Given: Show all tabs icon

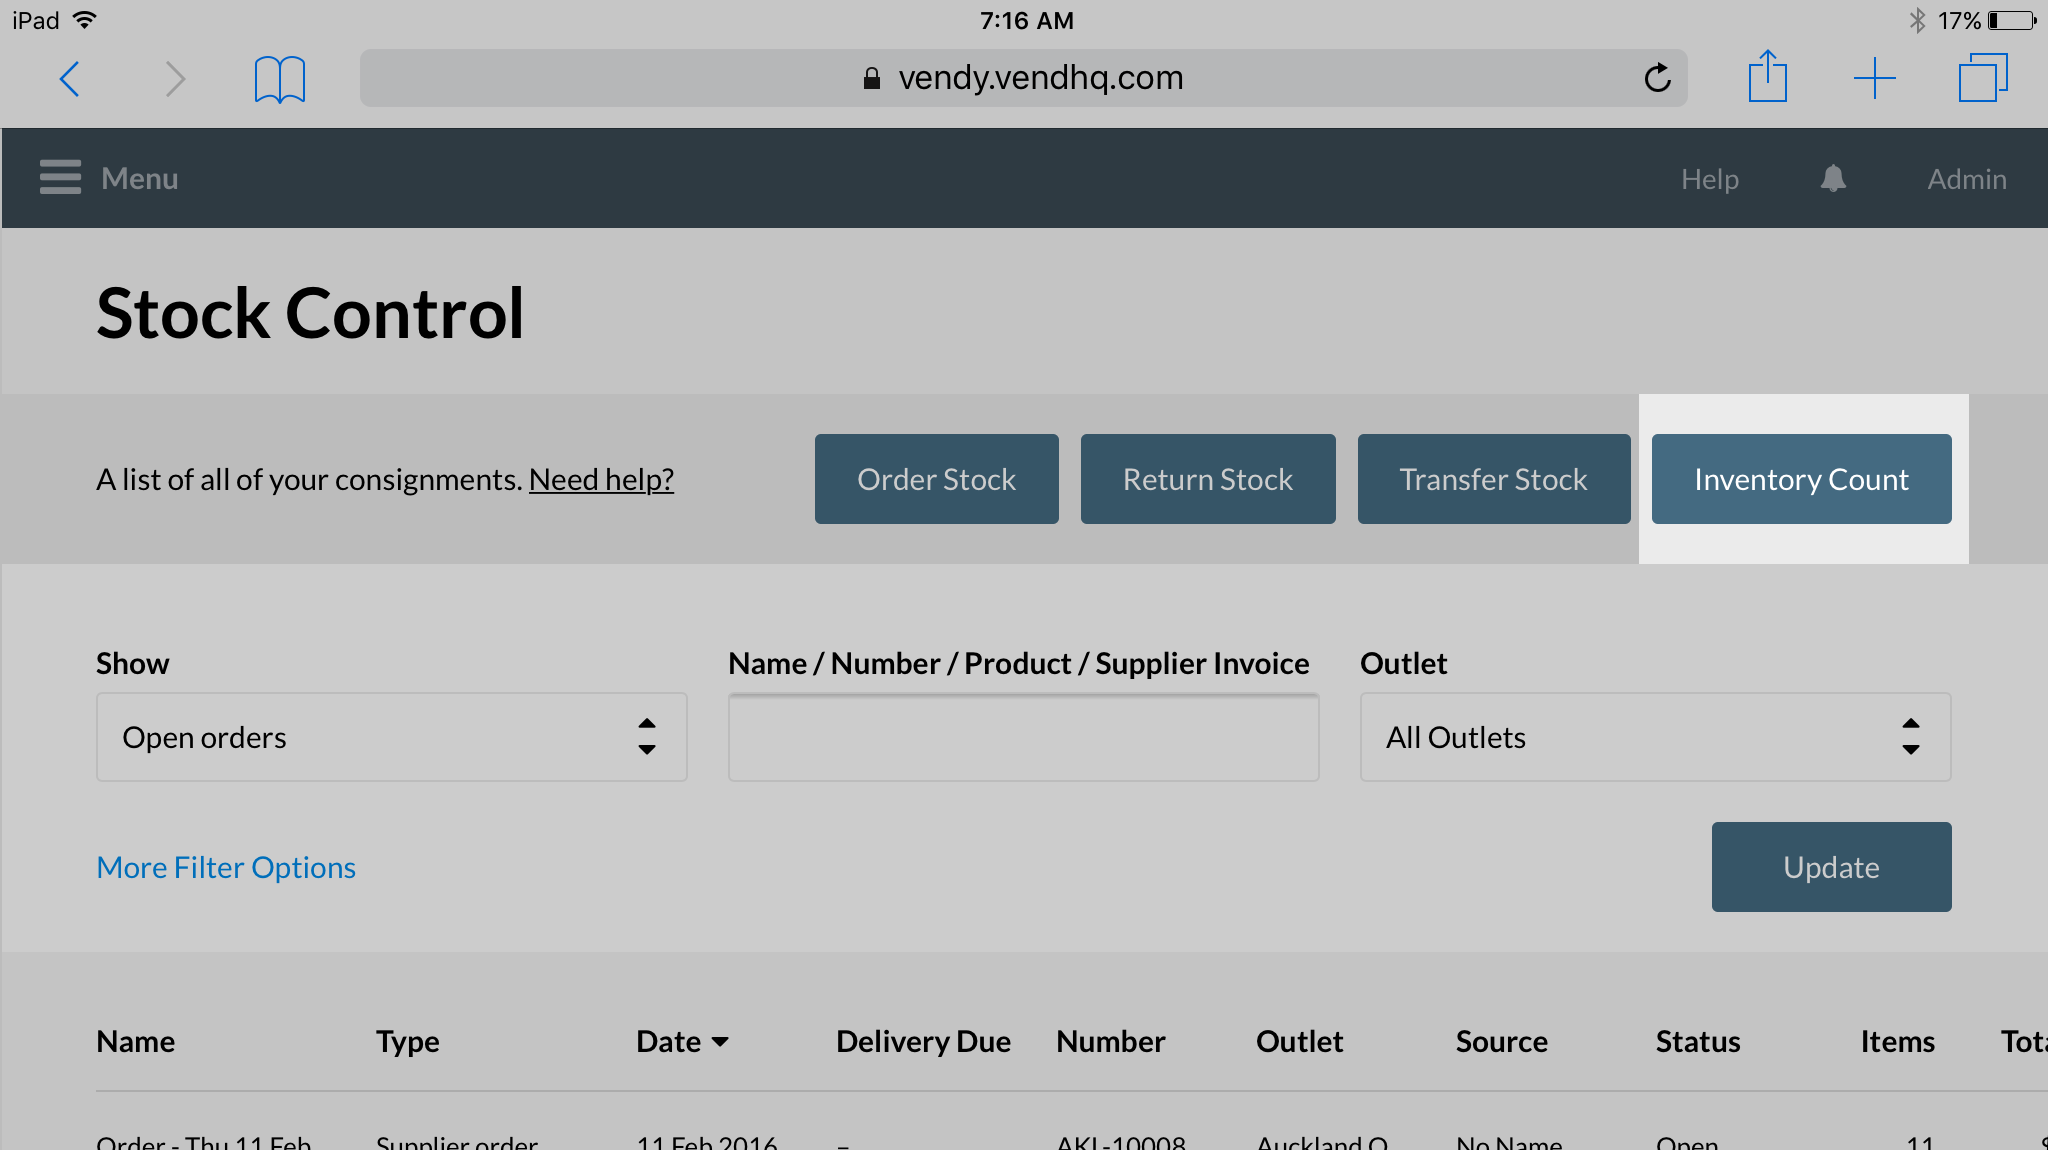Looking at the screenshot, I should tap(1982, 78).
